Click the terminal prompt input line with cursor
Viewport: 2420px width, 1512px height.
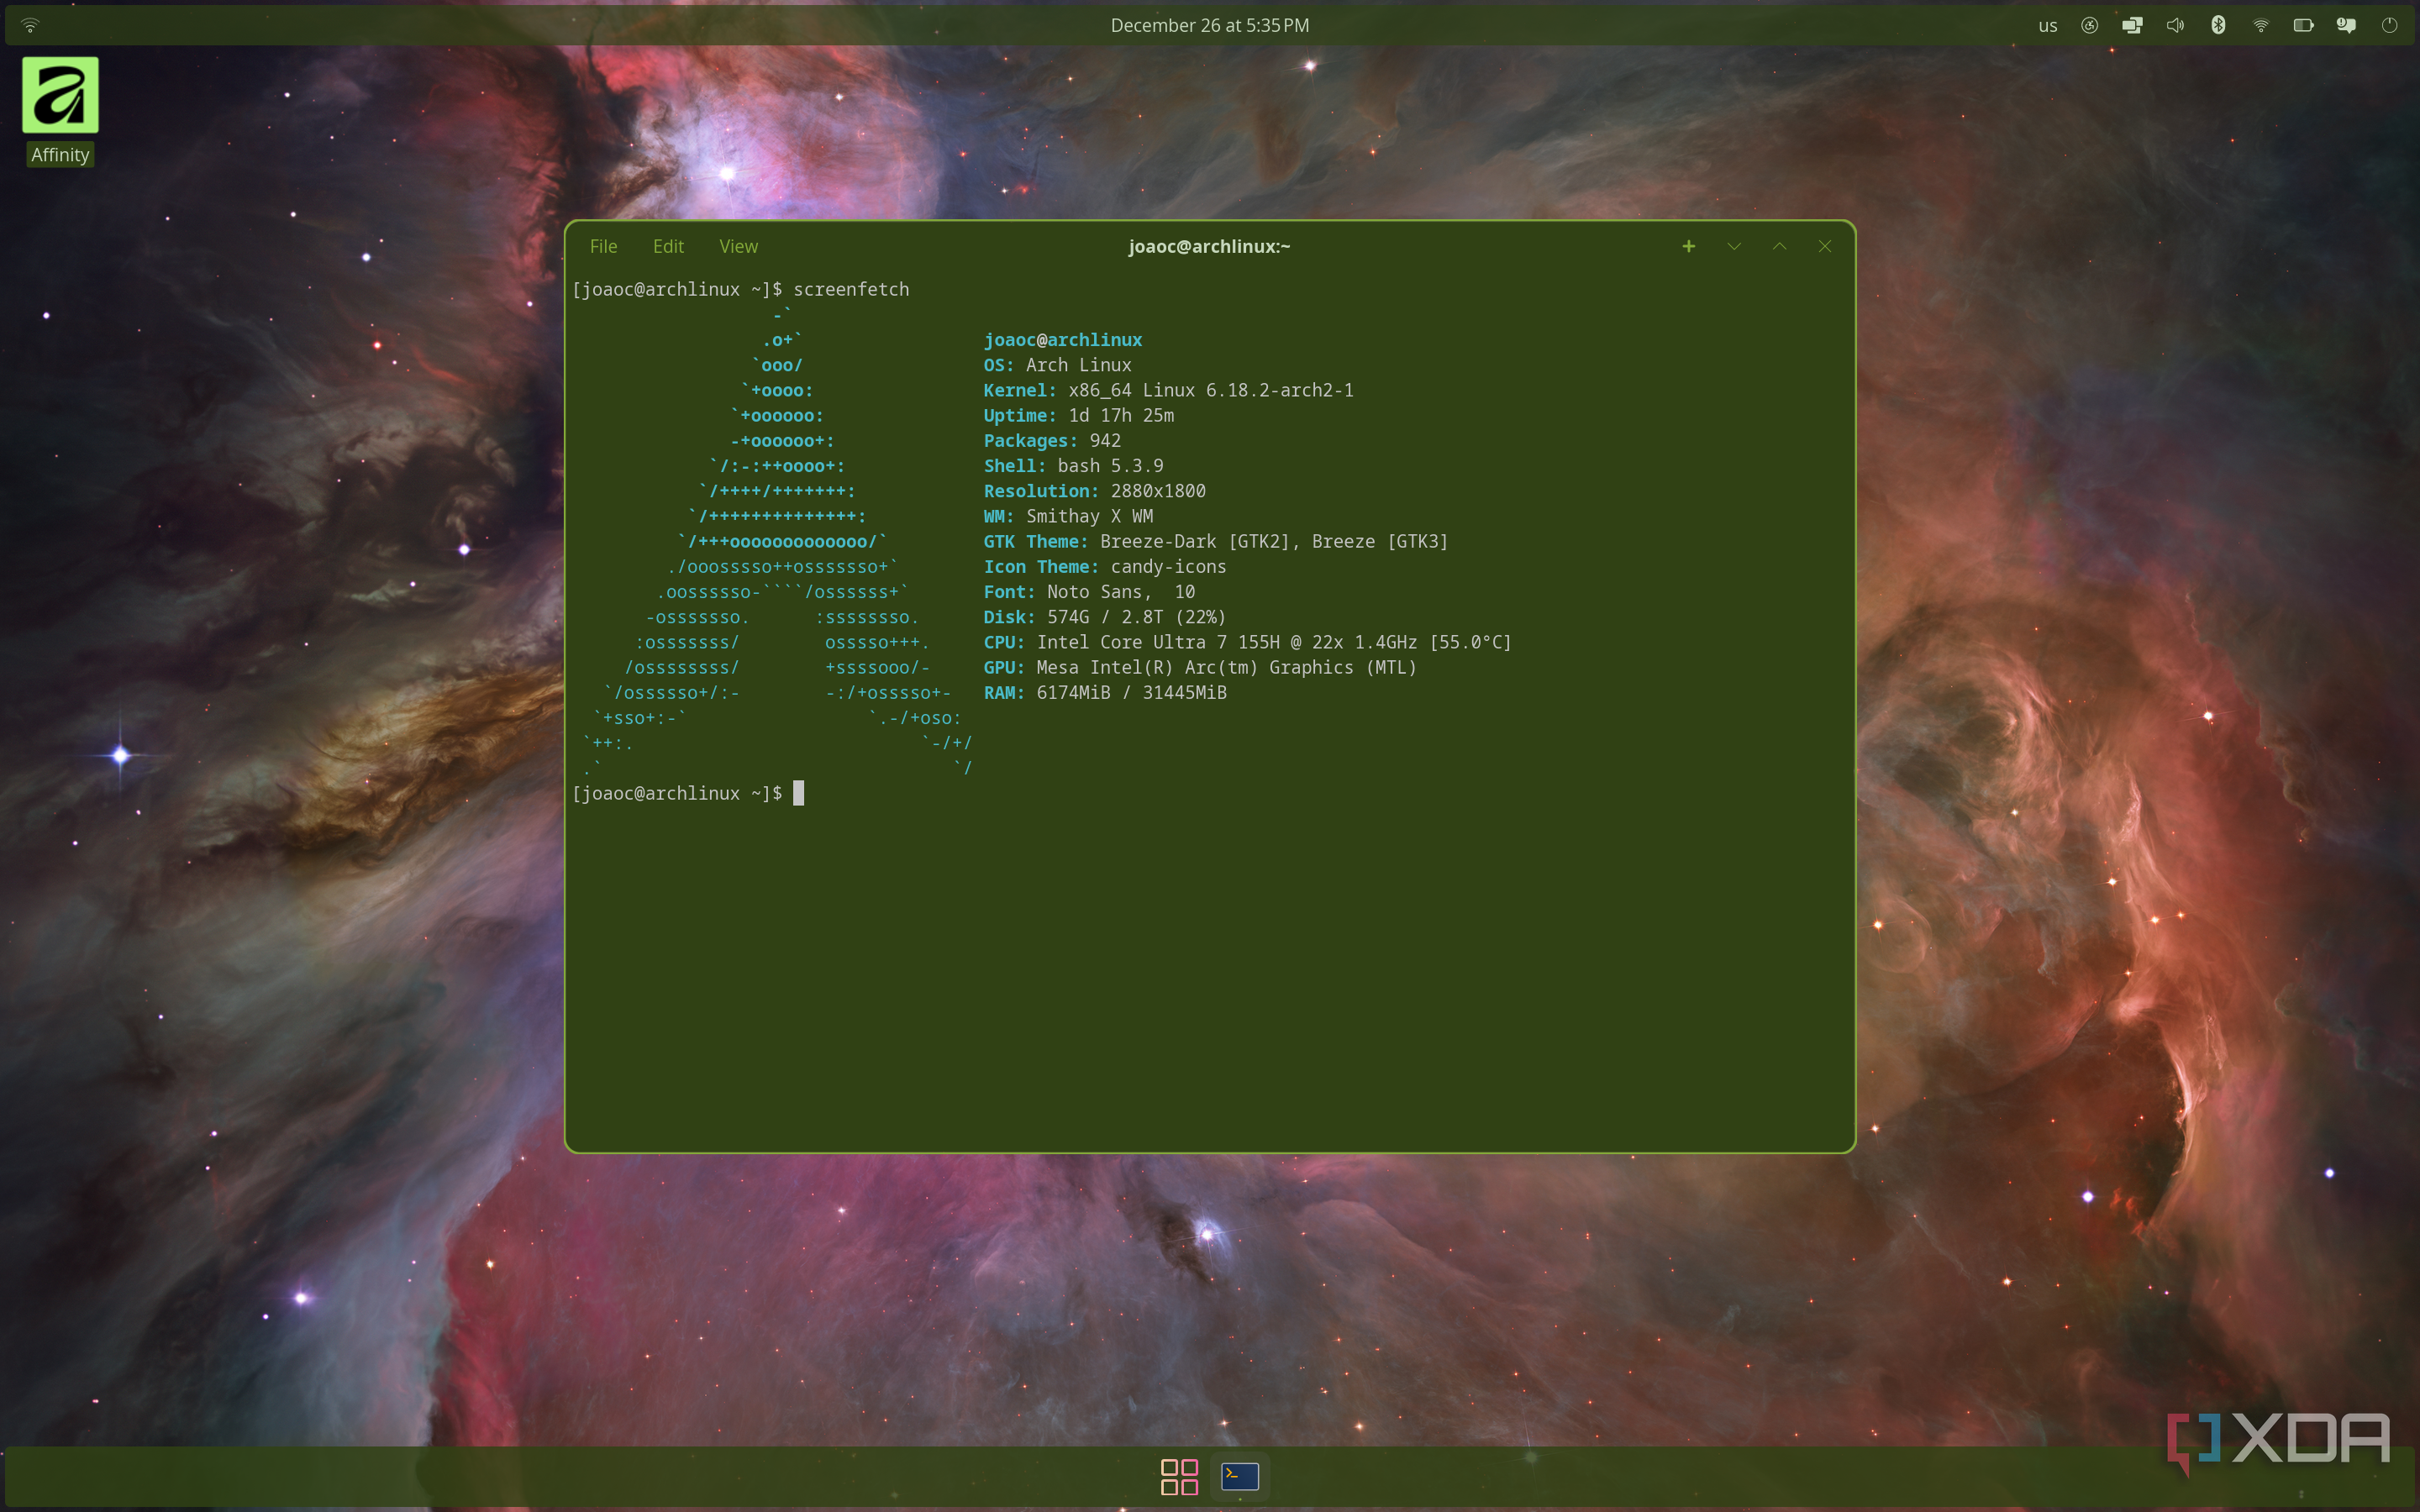point(688,793)
